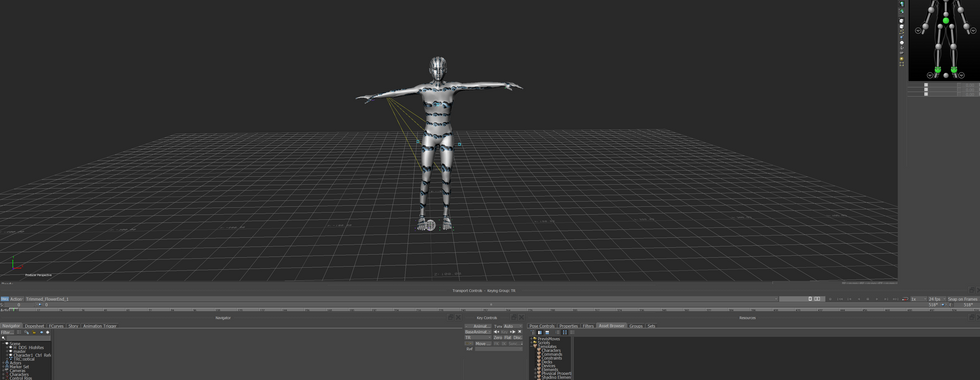Click the four-corner frame icon in viewer toolbar
Viewport: 980px width, 380px height.
click(902, 64)
